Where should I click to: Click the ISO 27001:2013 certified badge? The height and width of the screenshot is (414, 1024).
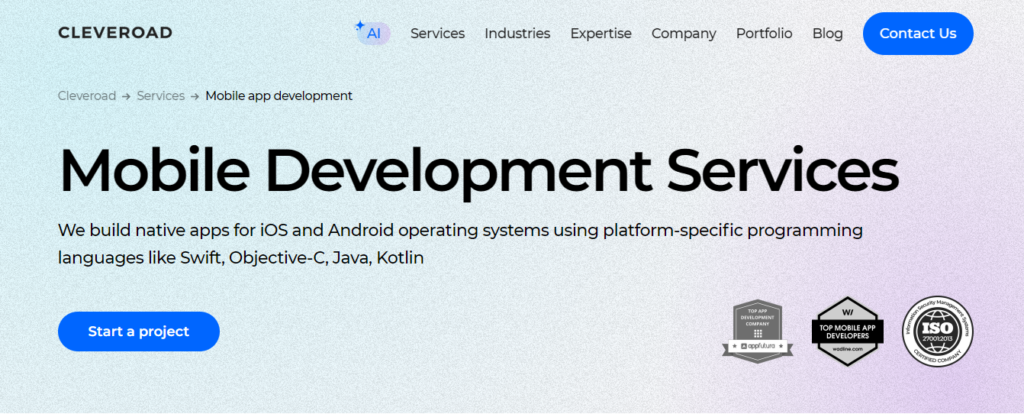938,331
